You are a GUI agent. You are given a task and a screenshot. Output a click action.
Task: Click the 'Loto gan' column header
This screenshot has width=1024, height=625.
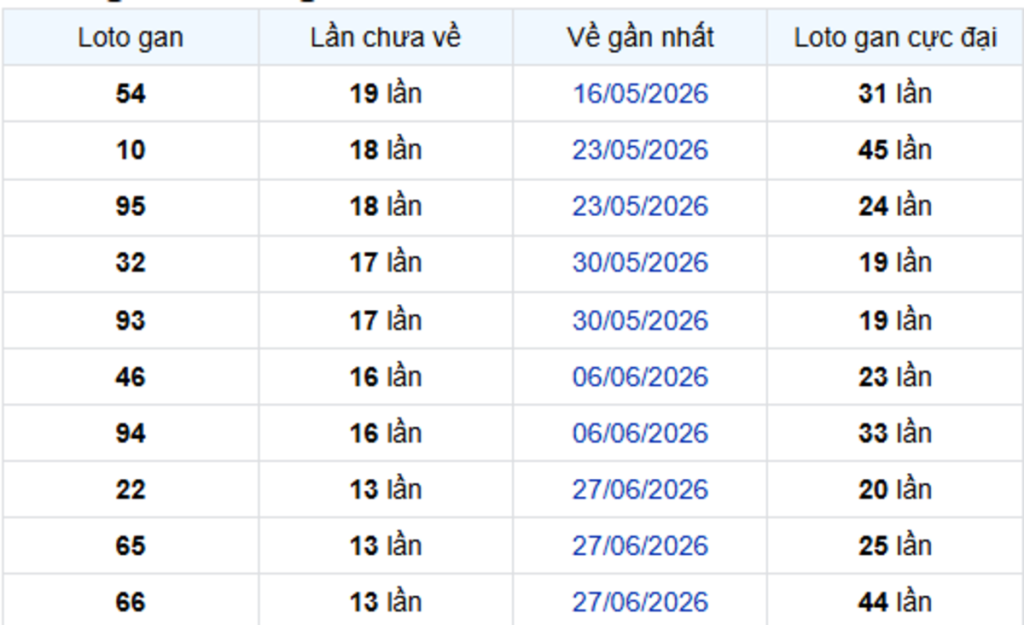coord(131,37)
